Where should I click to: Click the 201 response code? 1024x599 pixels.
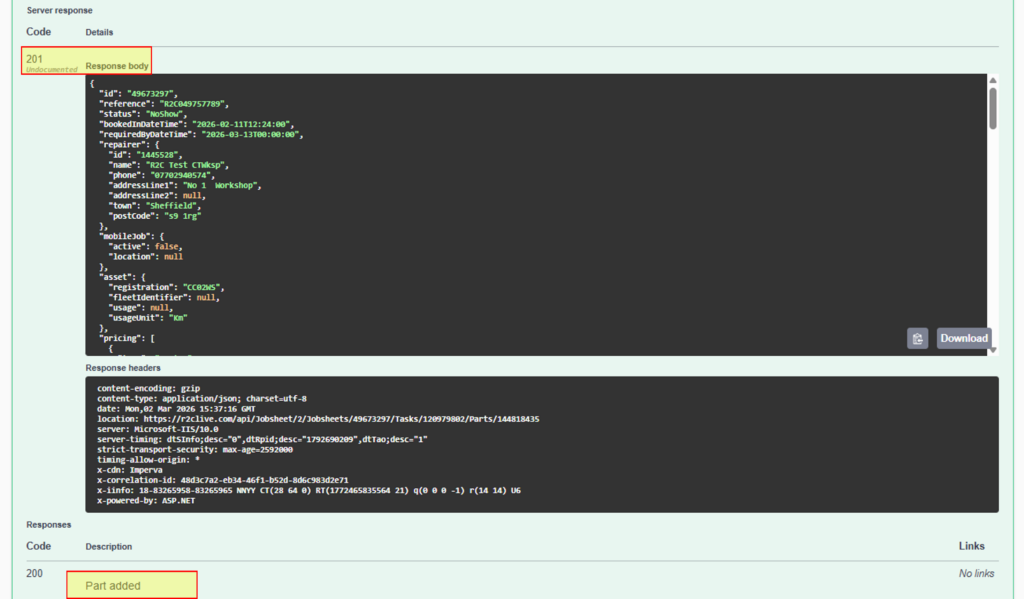pos(35,59)
